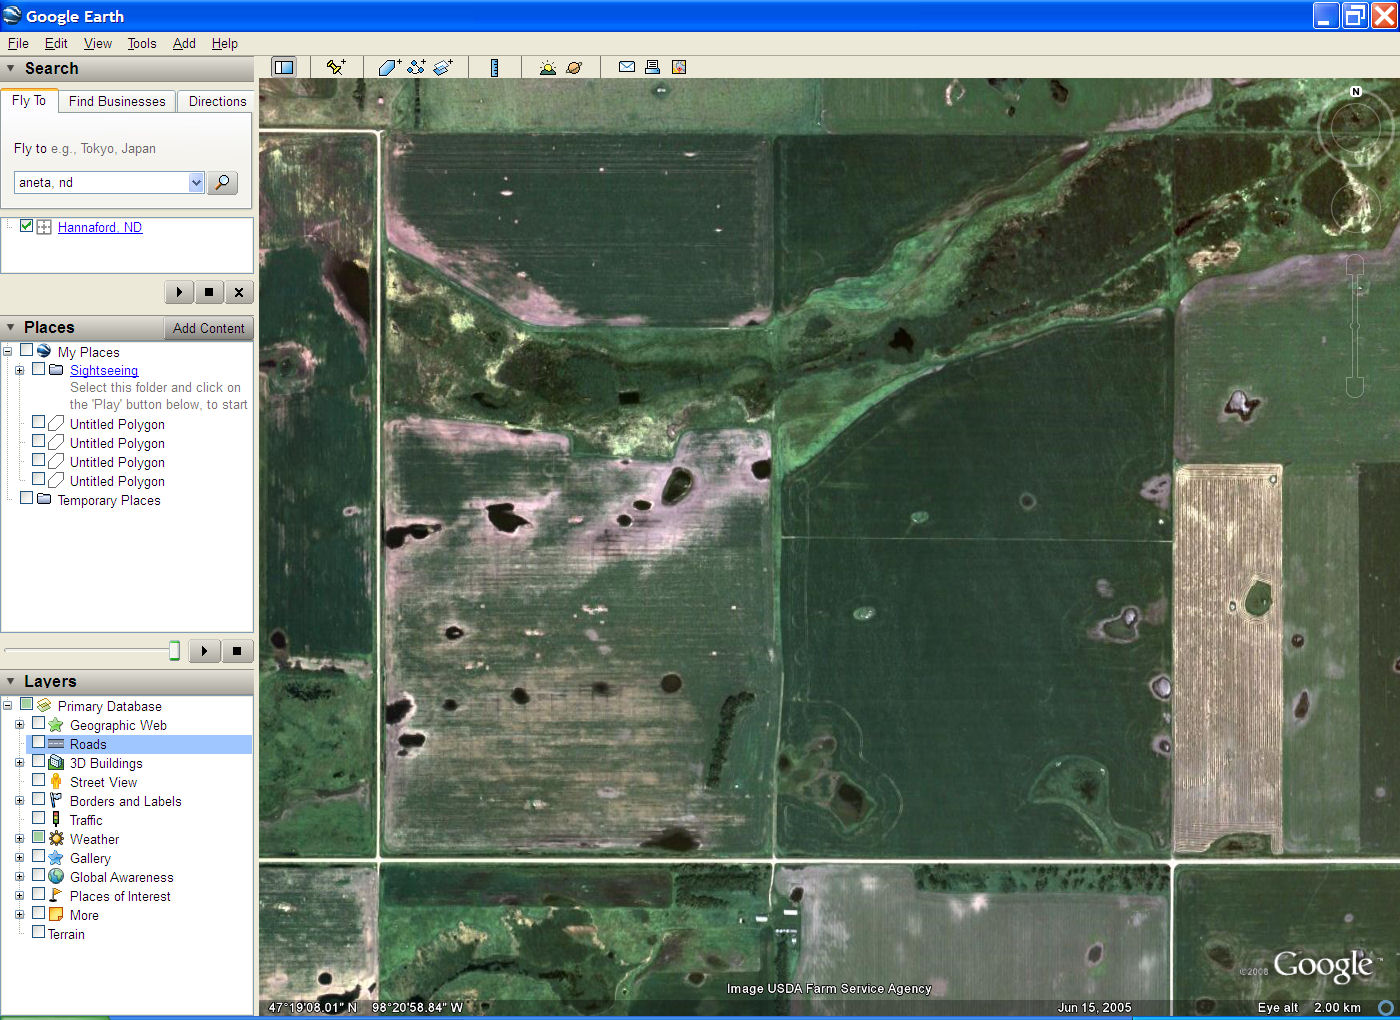Enable the Street View layer checkbox

click(x=38, y=781)
